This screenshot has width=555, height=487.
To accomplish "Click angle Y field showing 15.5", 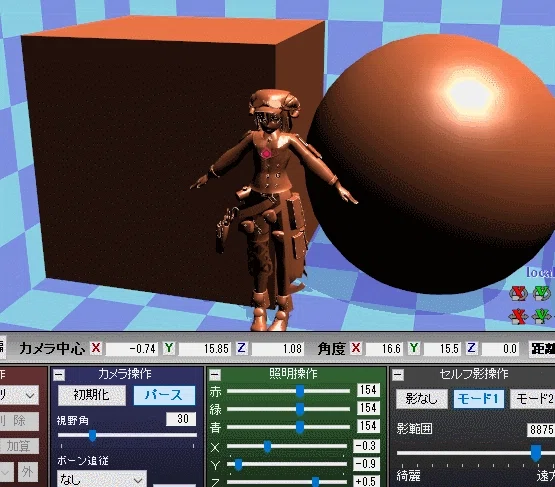I will click(x=442, y=349).
